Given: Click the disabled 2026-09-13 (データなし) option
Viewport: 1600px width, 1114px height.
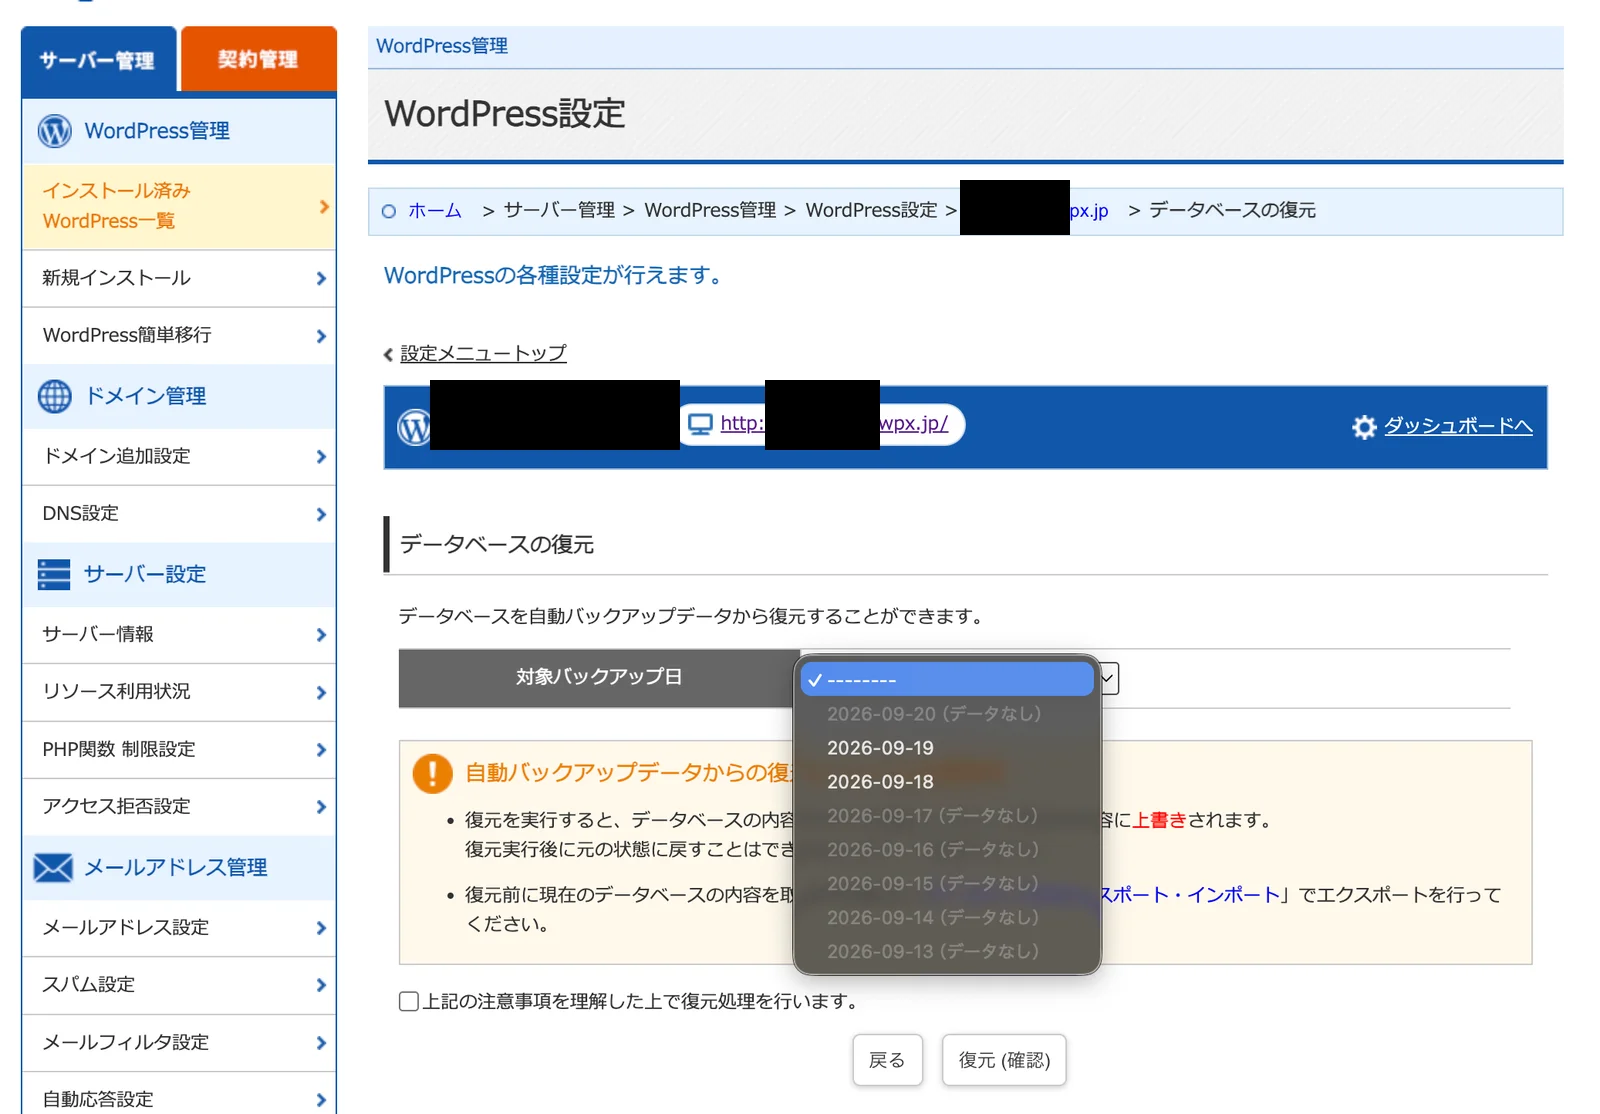Looking at the screenshot, I should coord(946,952).
